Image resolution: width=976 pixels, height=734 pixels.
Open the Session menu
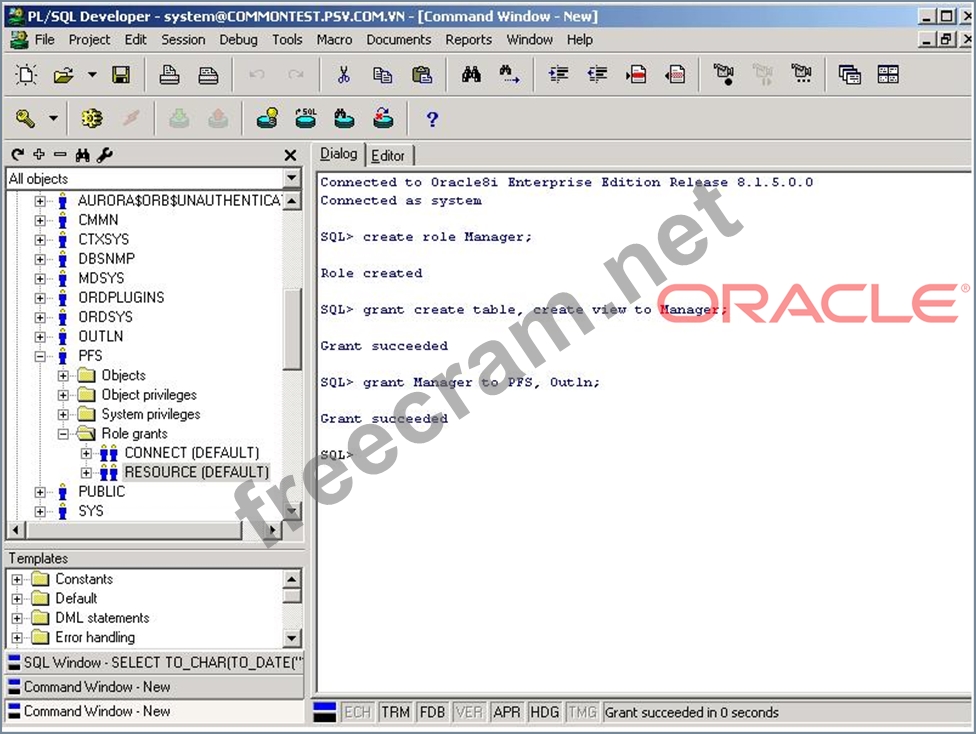pyautogui.click(x=183, y=40)
